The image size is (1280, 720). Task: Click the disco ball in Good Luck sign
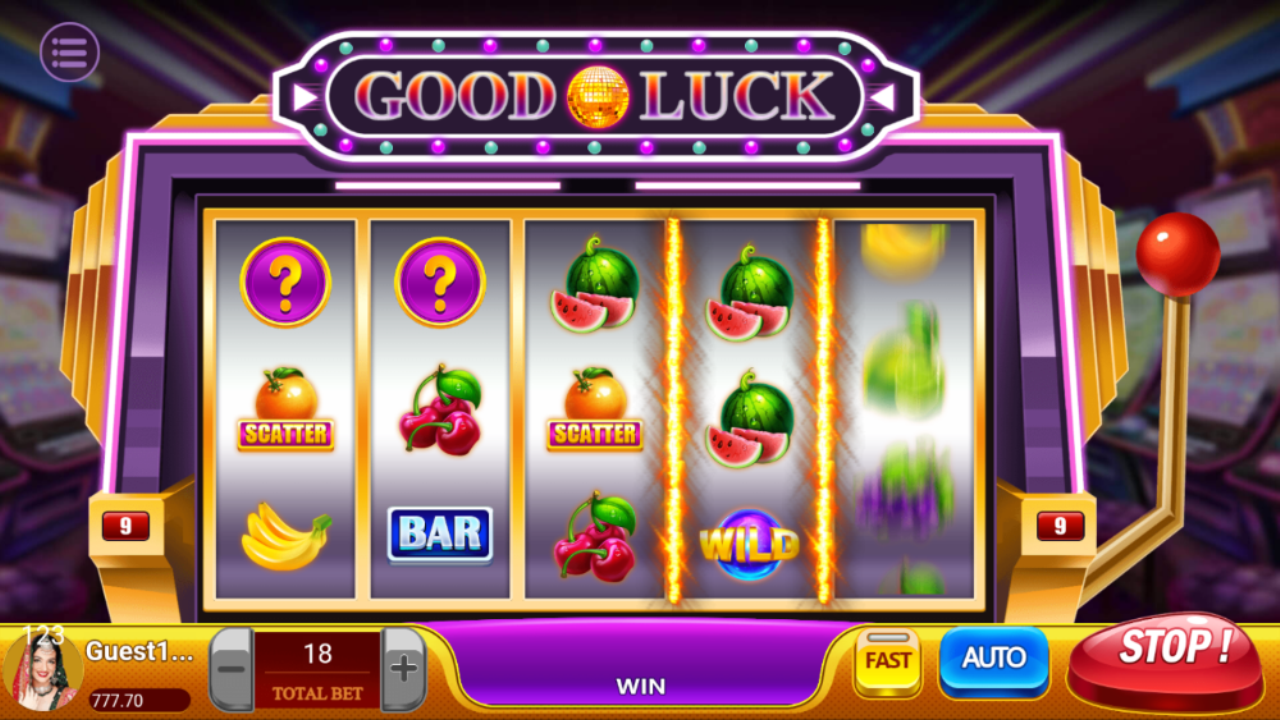click(x=598, y=96)
